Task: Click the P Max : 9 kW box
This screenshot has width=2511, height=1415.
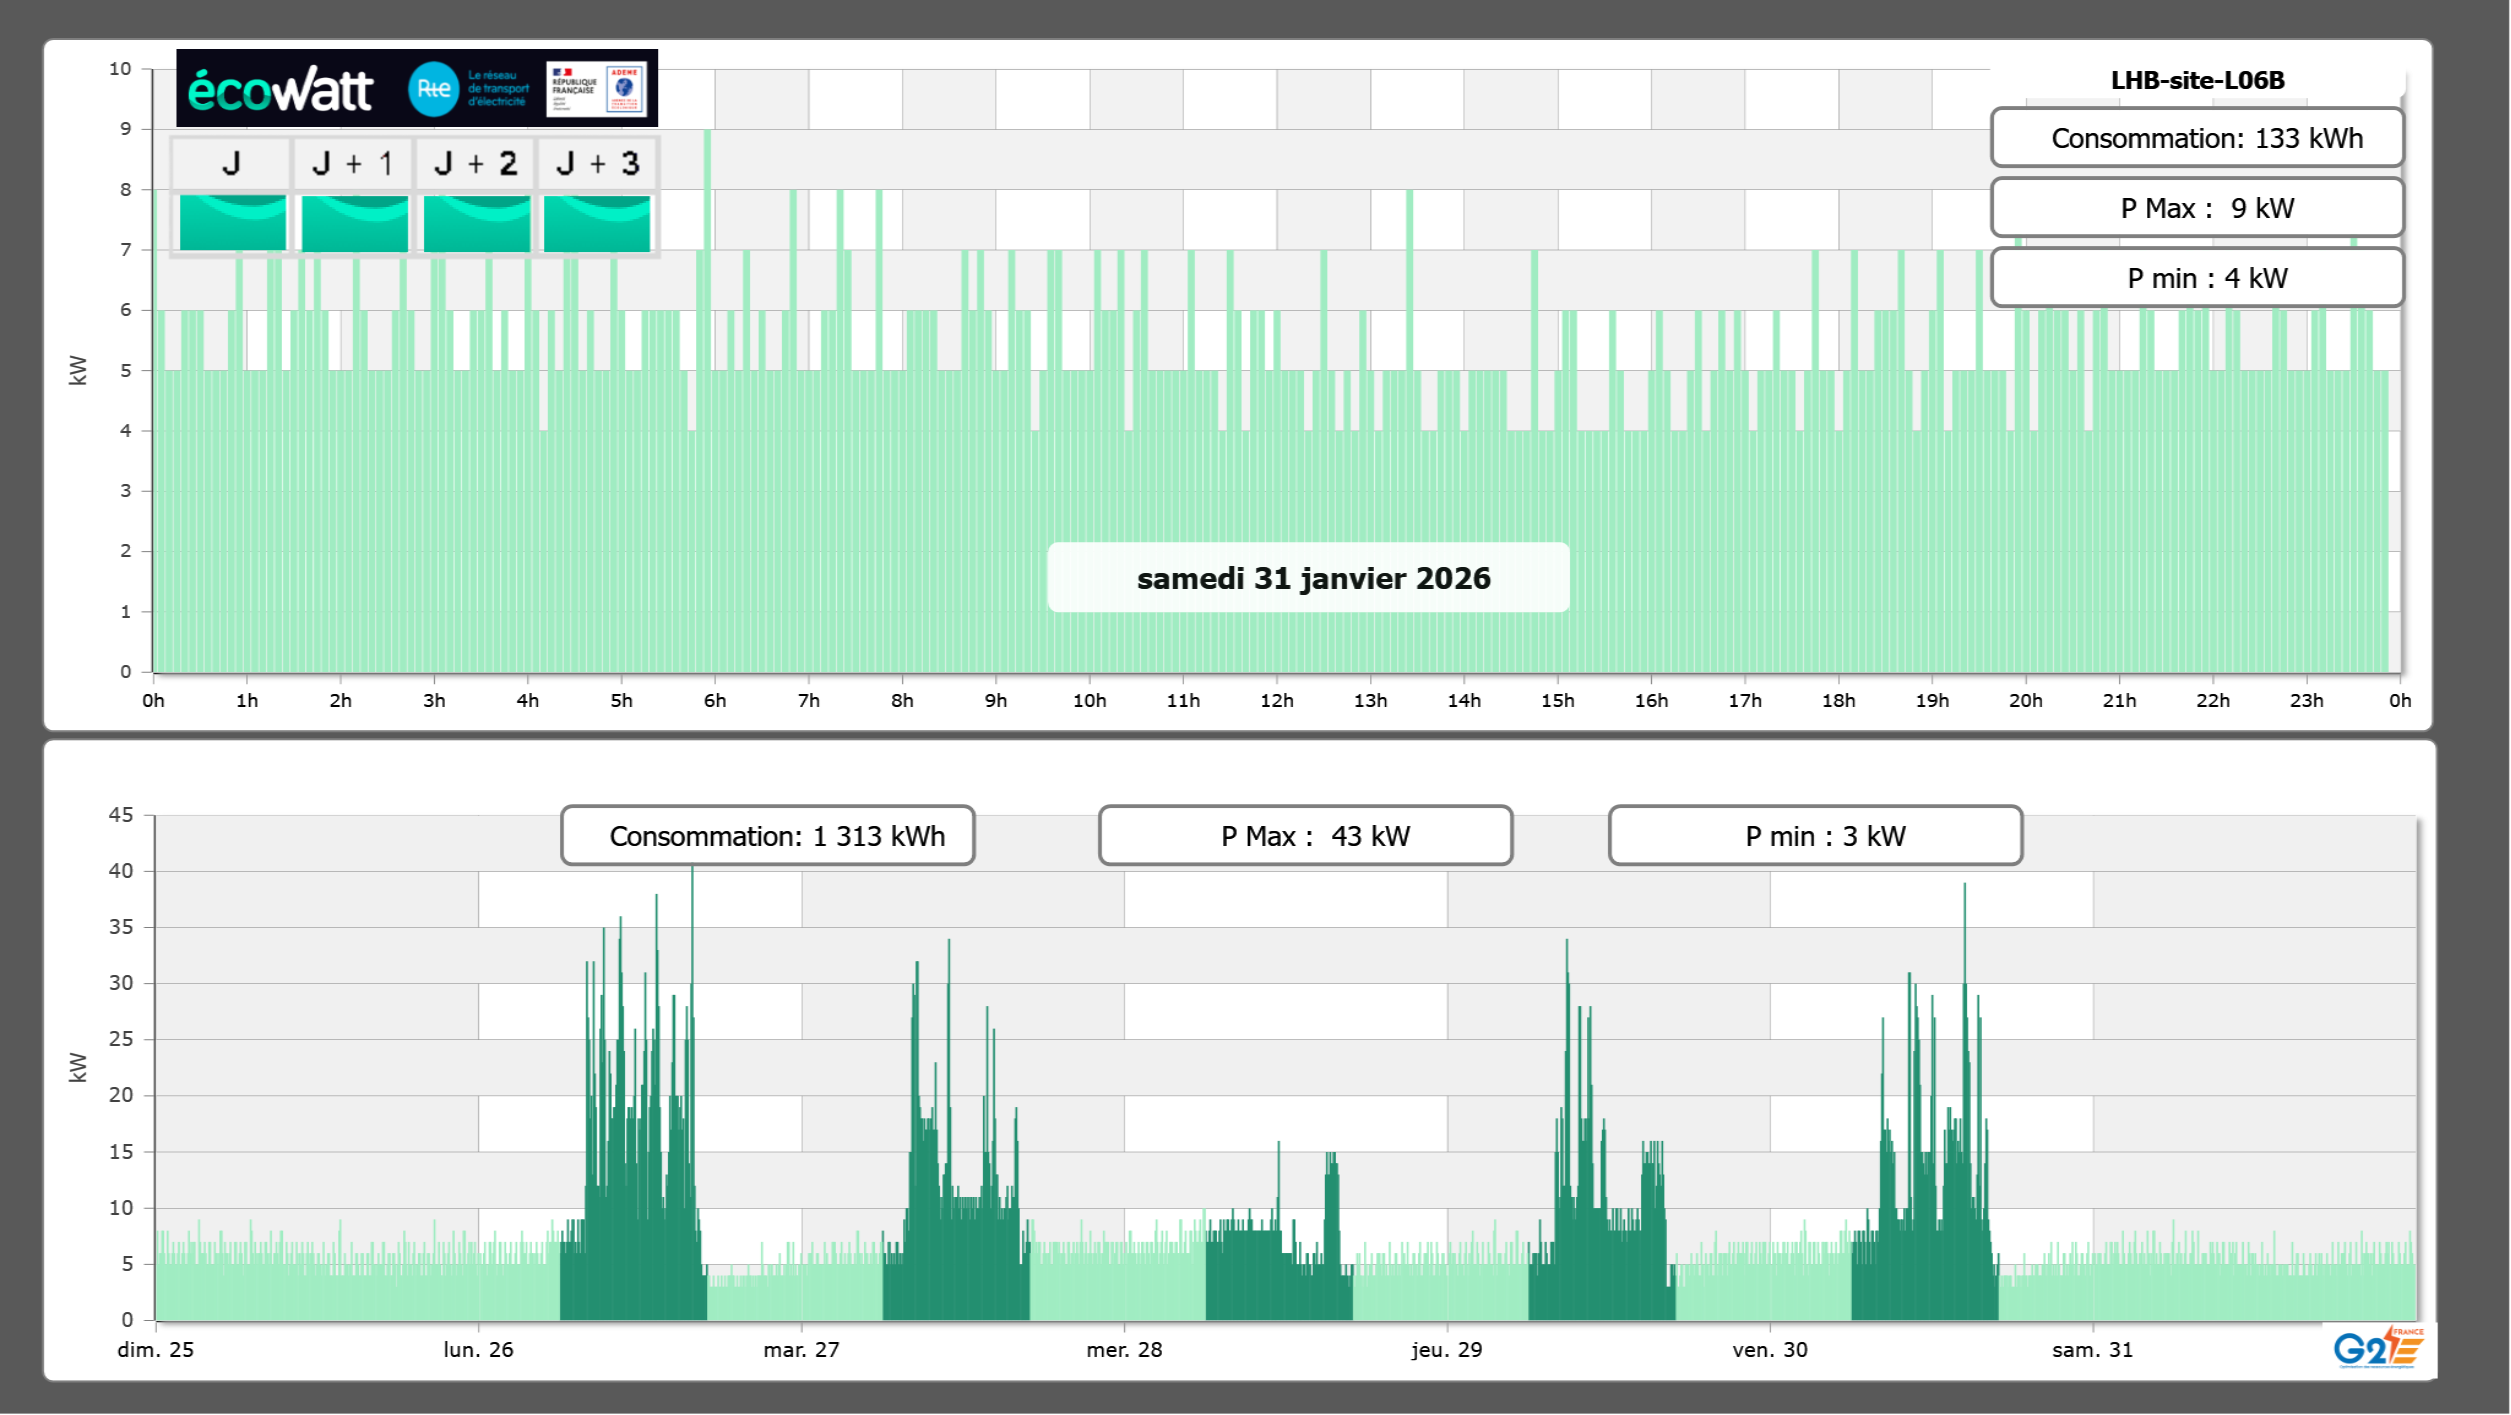Action: [x=2196, y=208]
